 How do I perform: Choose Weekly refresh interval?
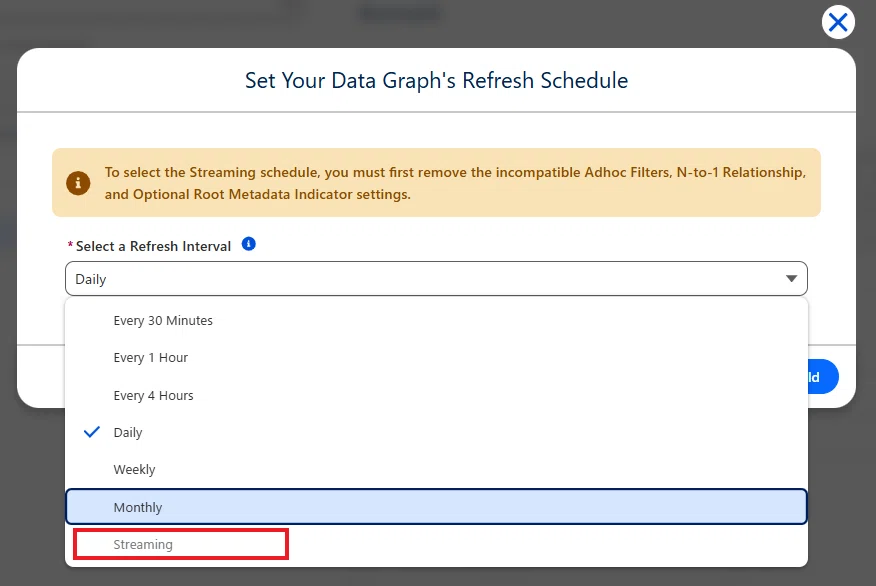[x=436, y=470]
